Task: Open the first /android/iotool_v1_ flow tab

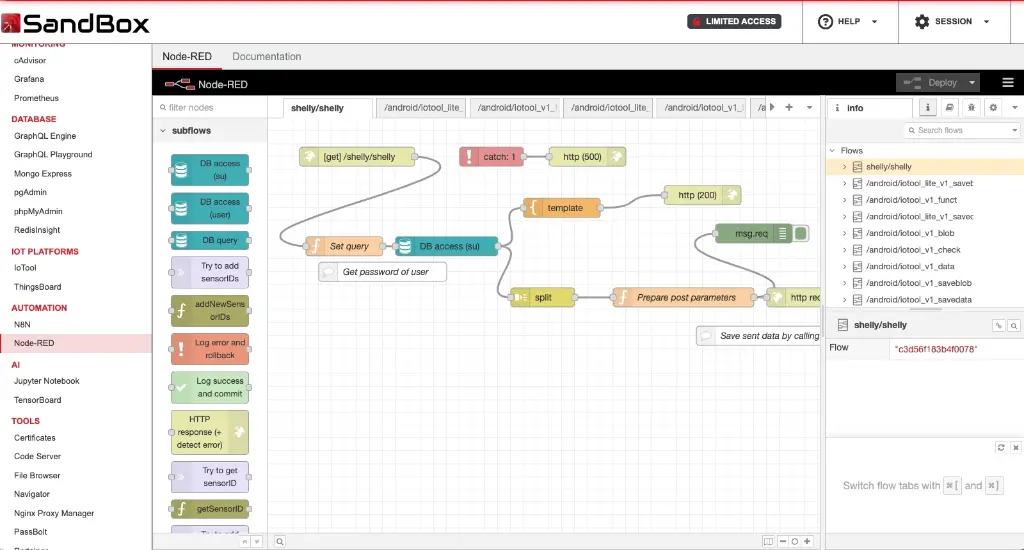Action: pyautogui.click(x=515, y=107)
